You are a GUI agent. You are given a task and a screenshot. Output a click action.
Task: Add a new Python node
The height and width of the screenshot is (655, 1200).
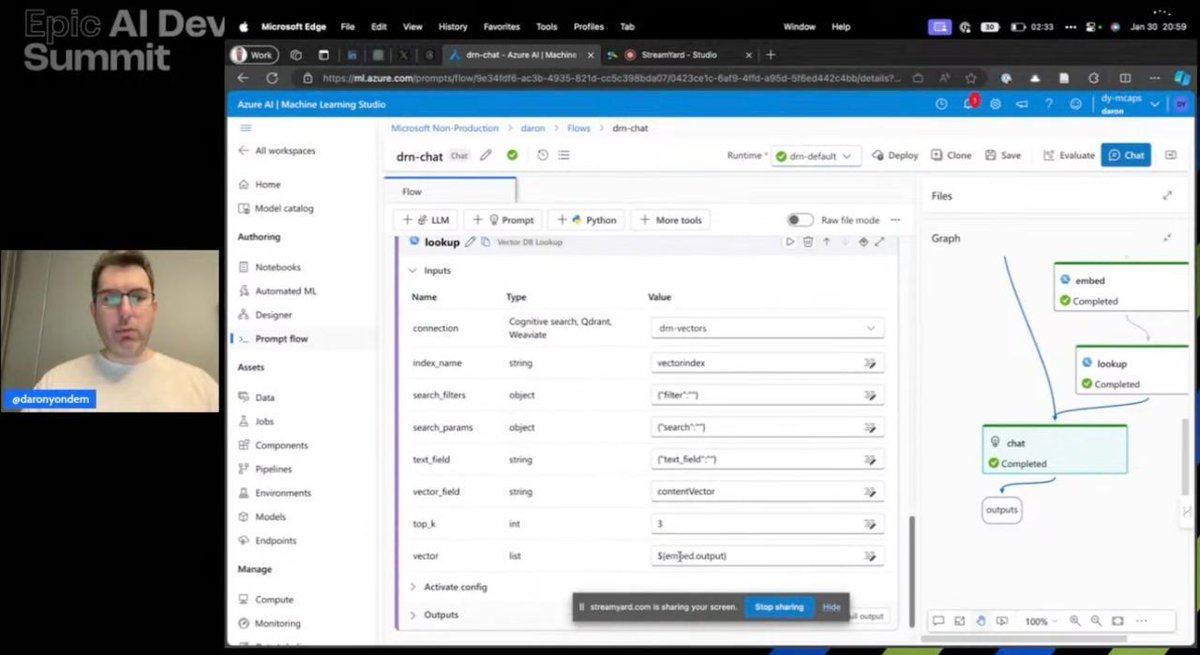pyautogui.click(x=587, y=220)
